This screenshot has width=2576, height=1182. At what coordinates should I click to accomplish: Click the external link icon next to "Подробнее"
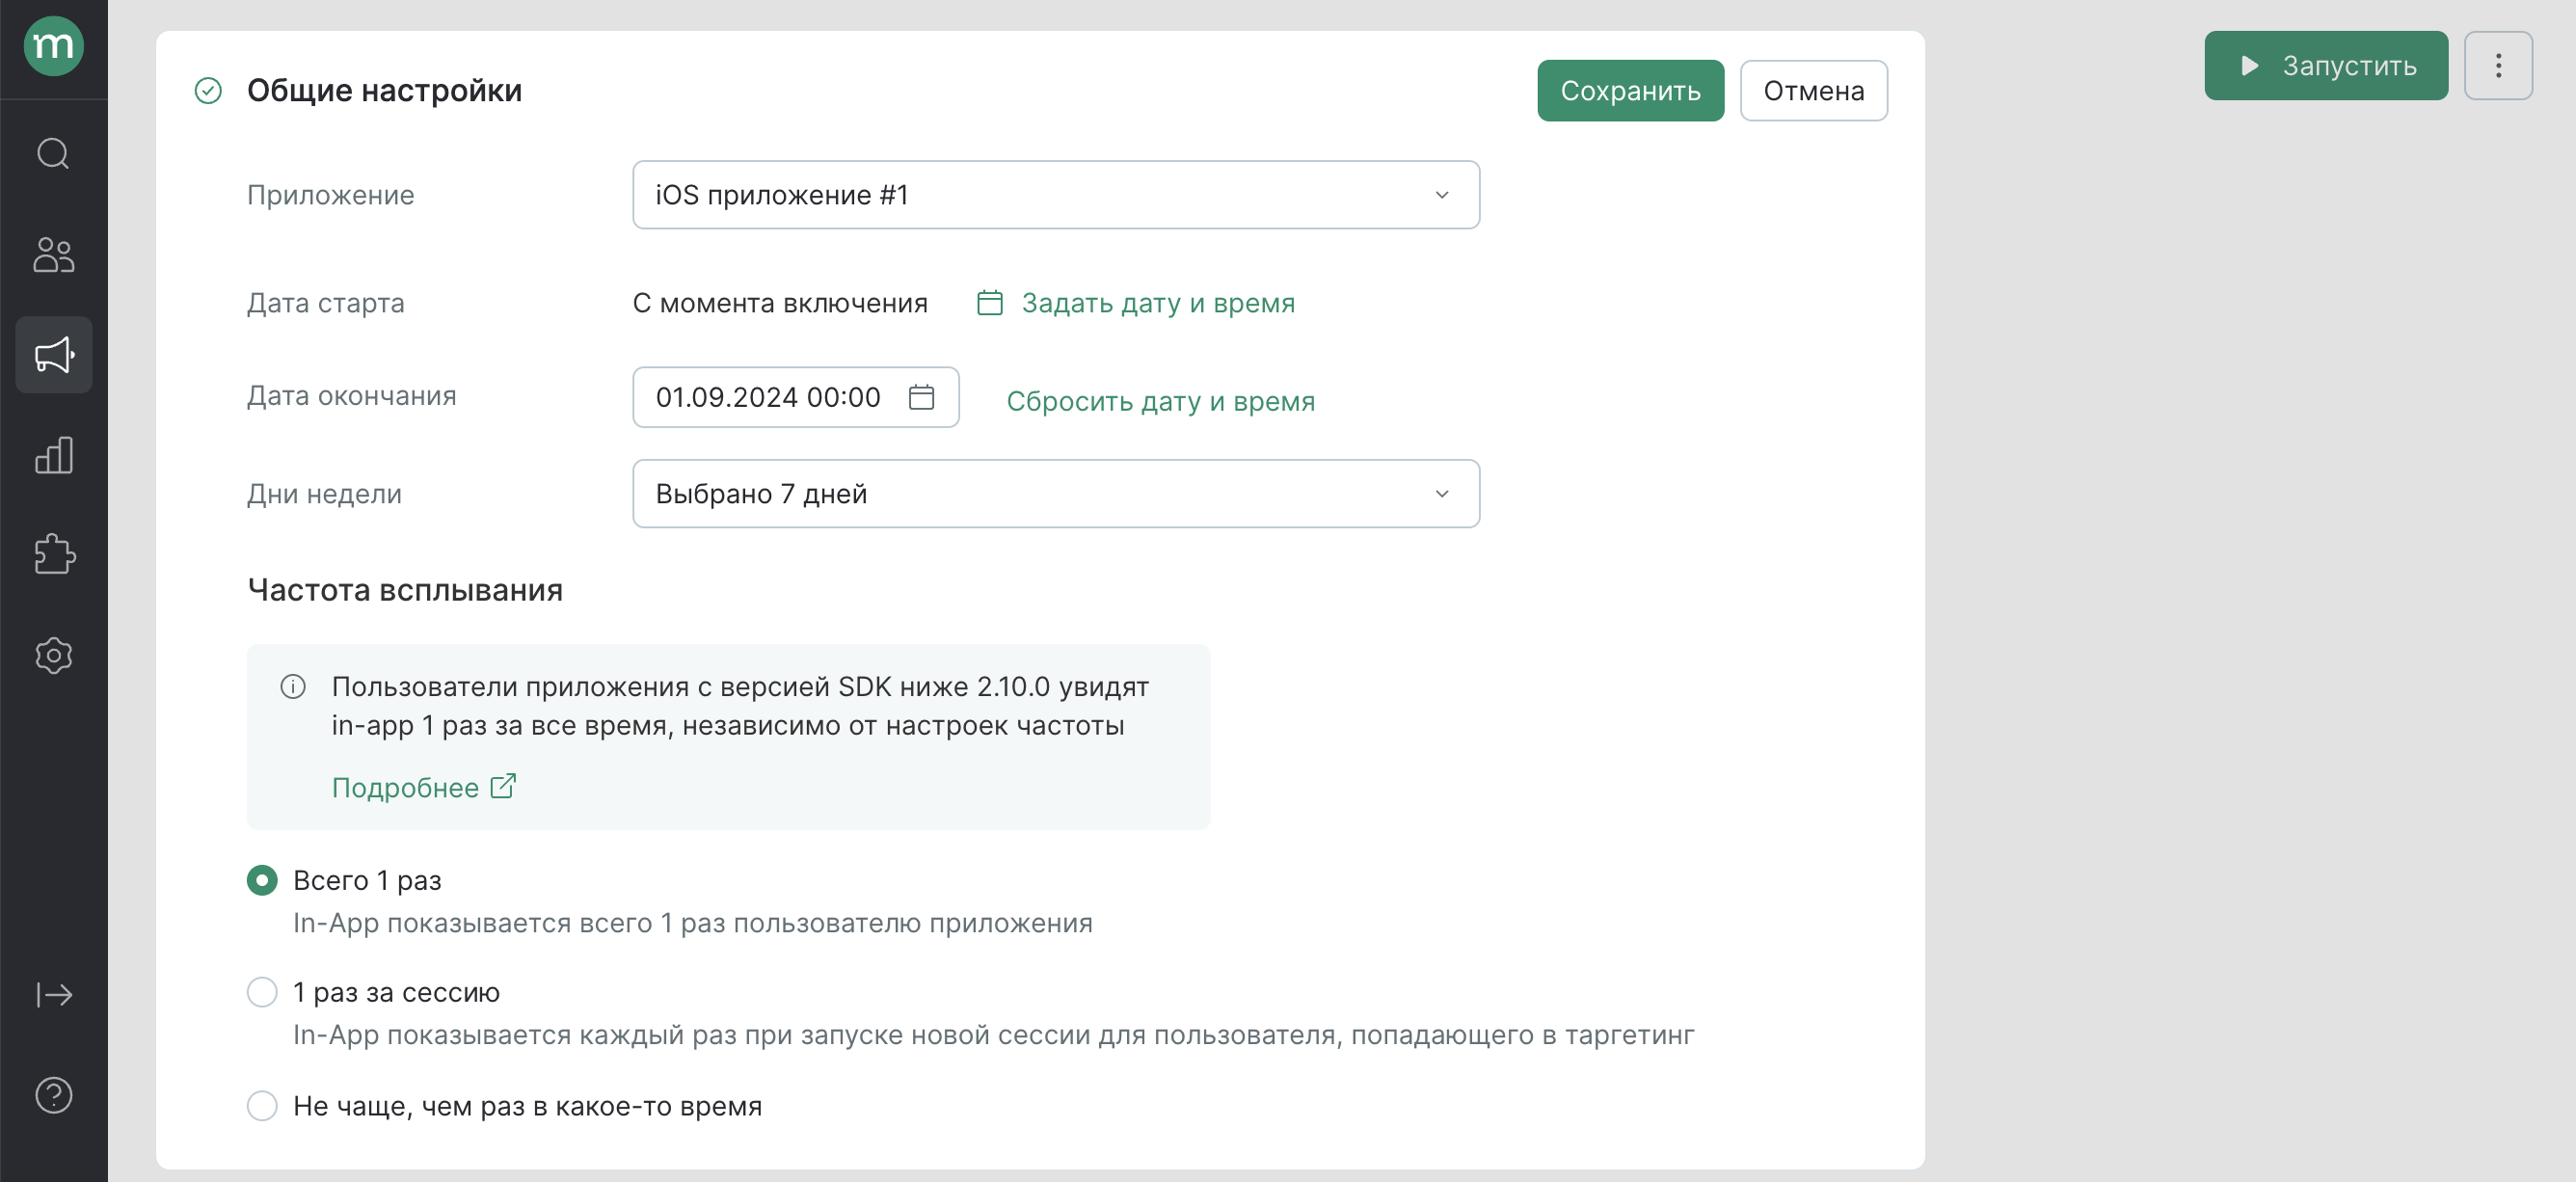(503, 787)
